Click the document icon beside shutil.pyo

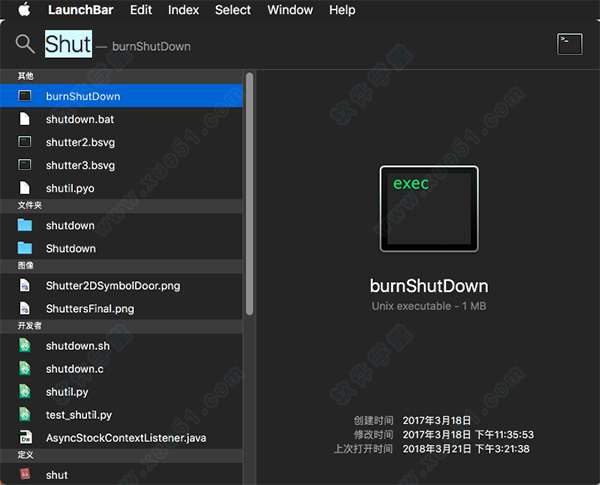tap(25, 188)
